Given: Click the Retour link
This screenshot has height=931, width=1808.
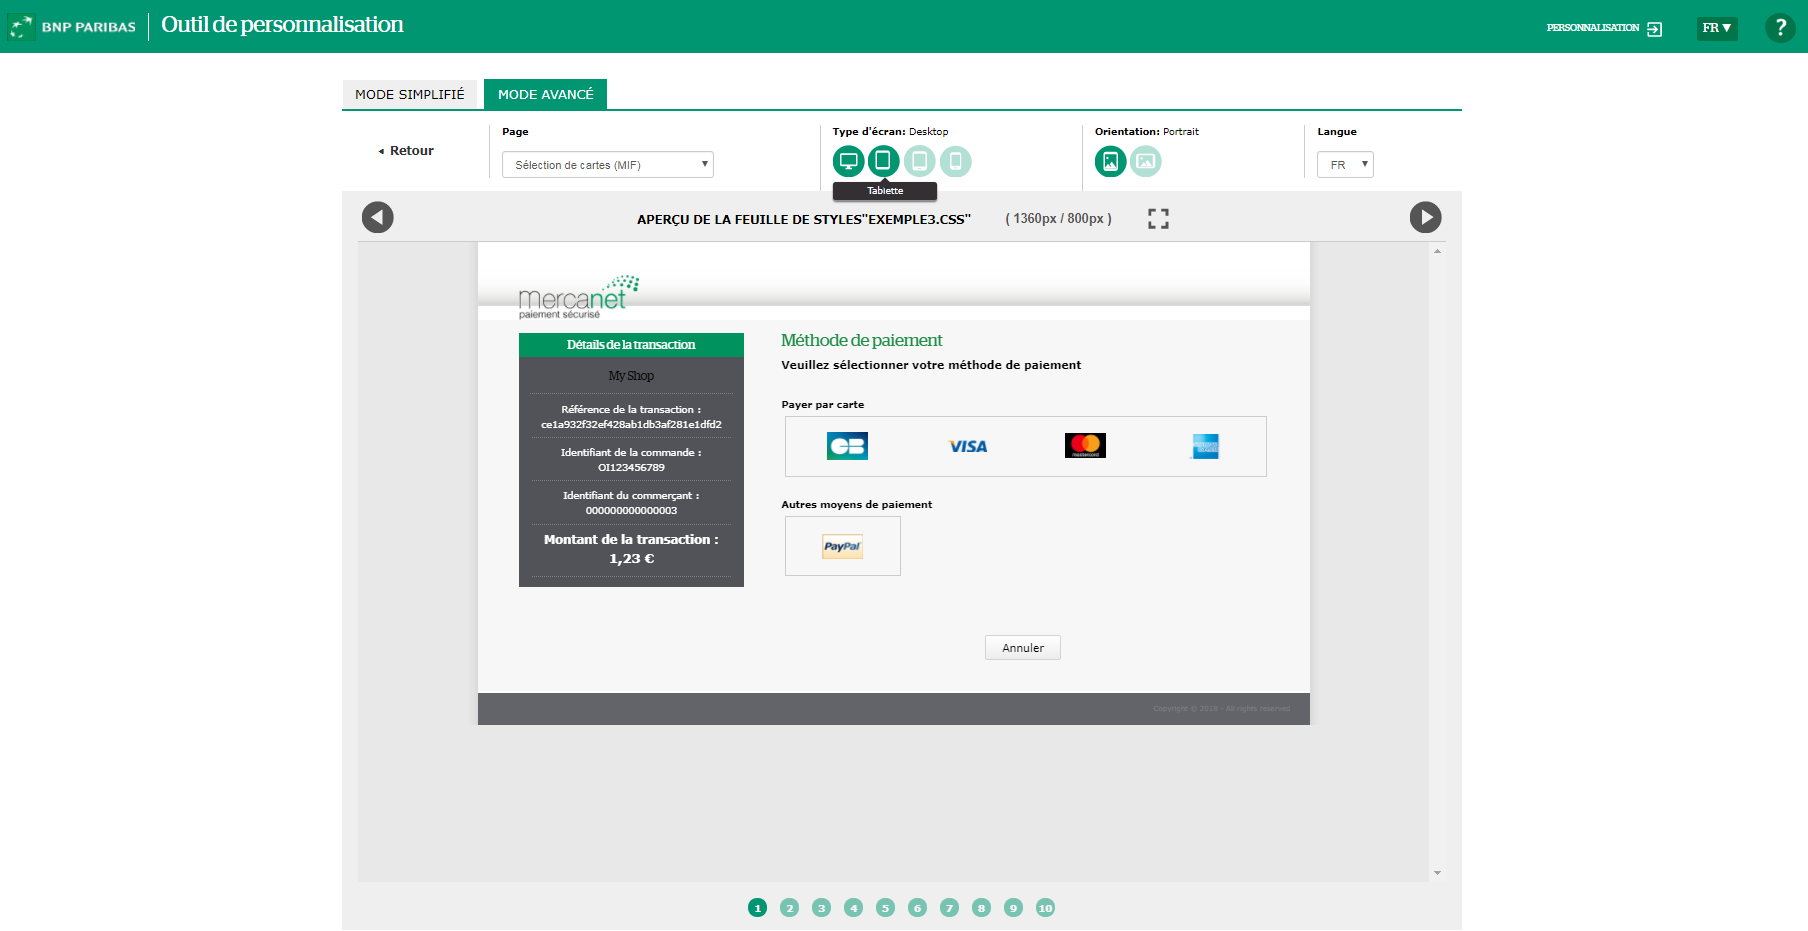Looking at the screenshot, I should point(407,151).
